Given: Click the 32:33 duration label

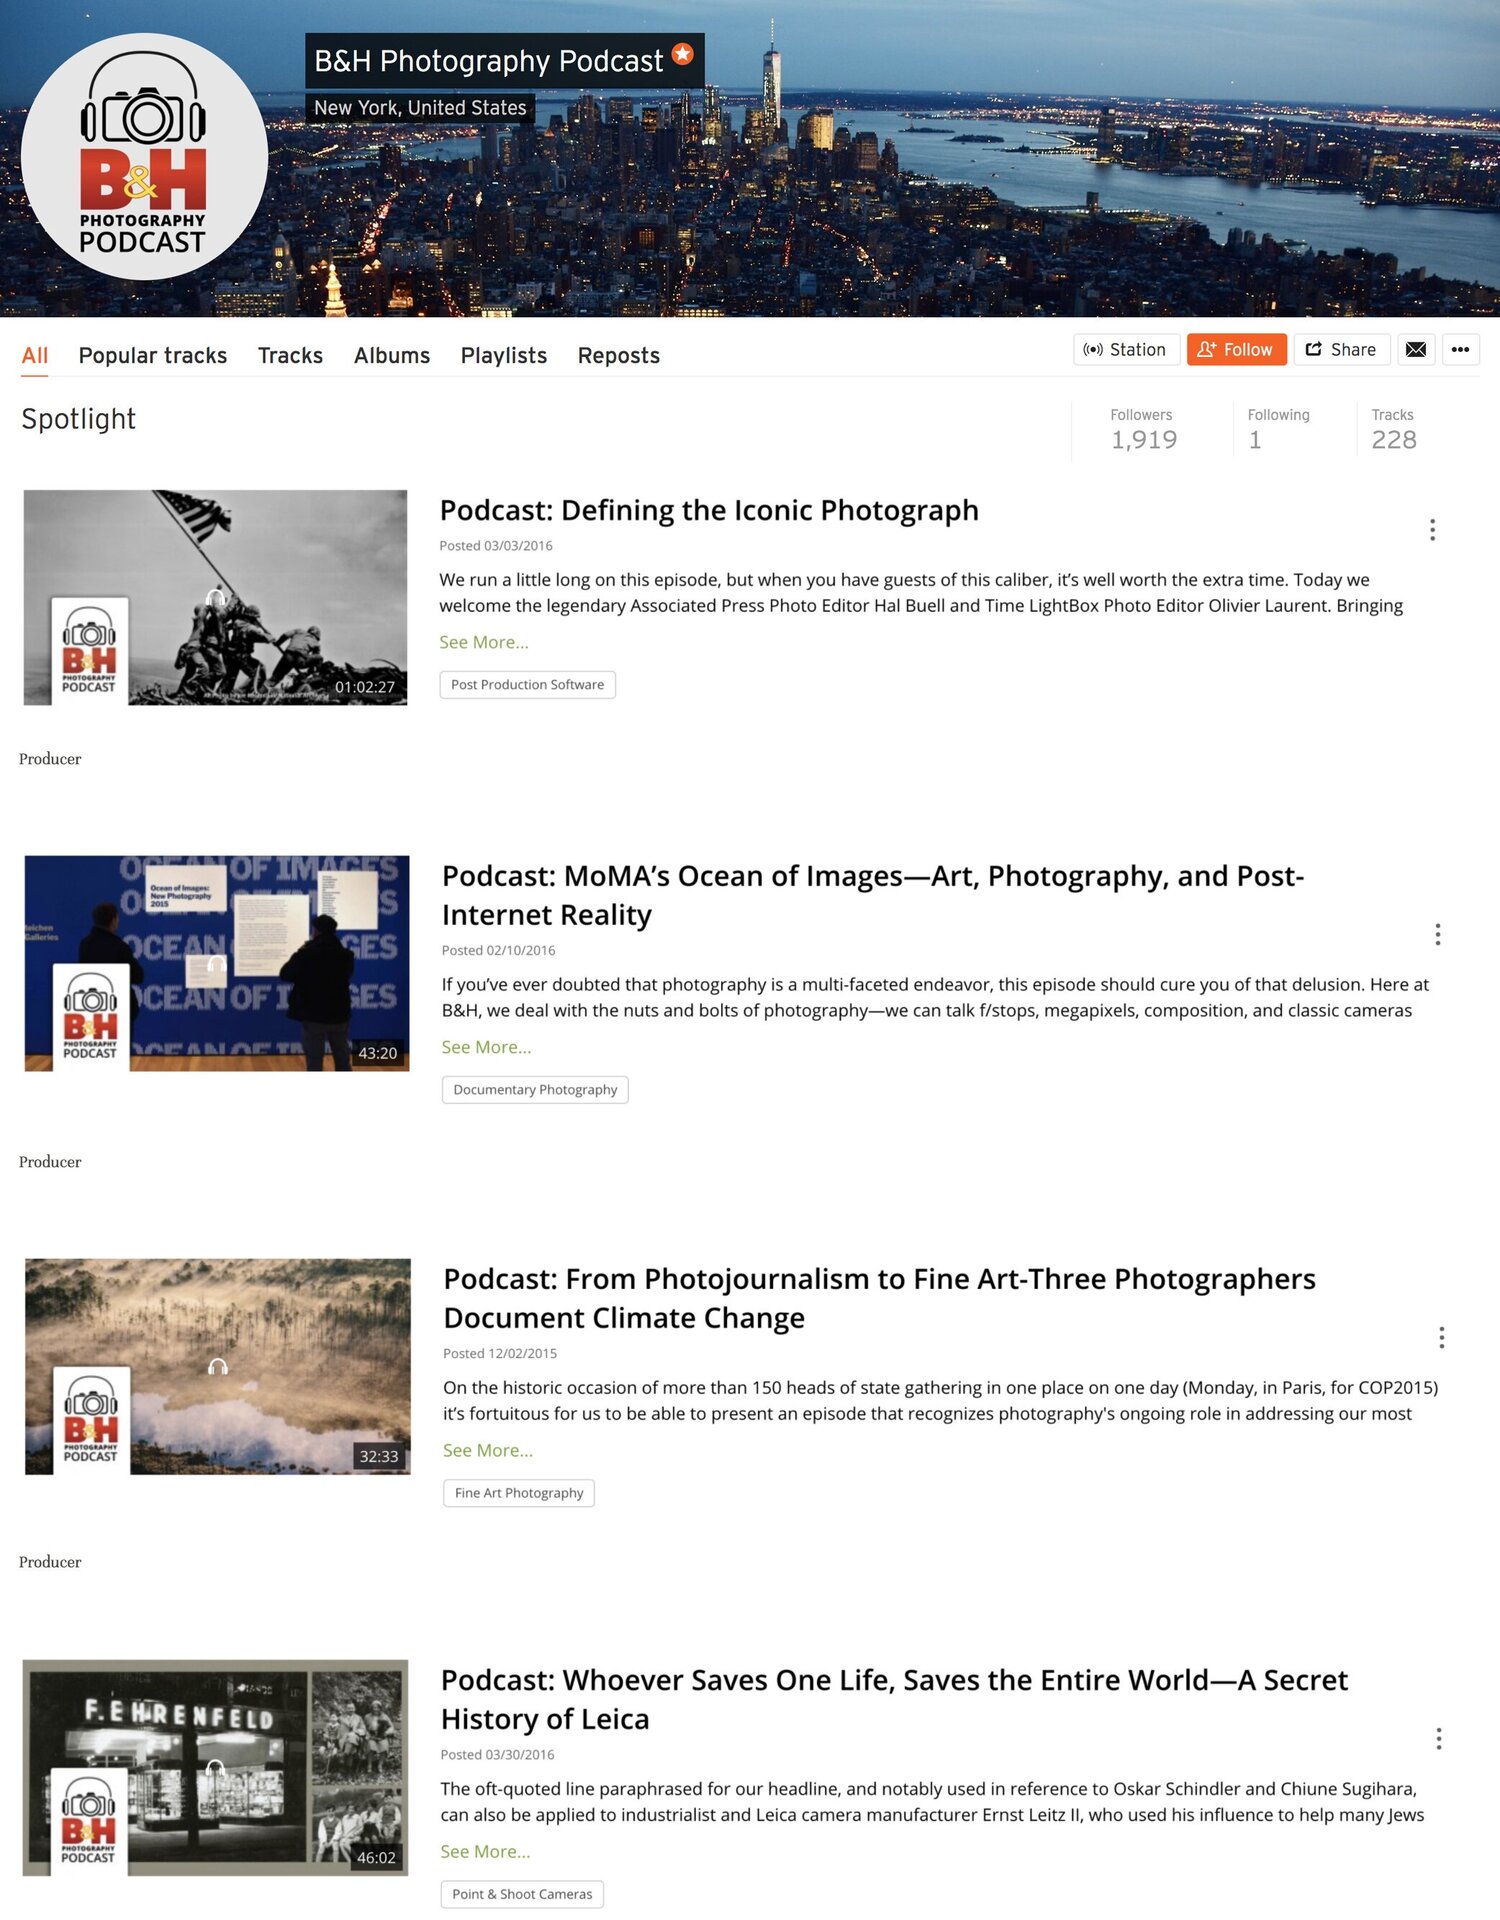Looking at the screenshot, I should click(x=379, y=1456).
